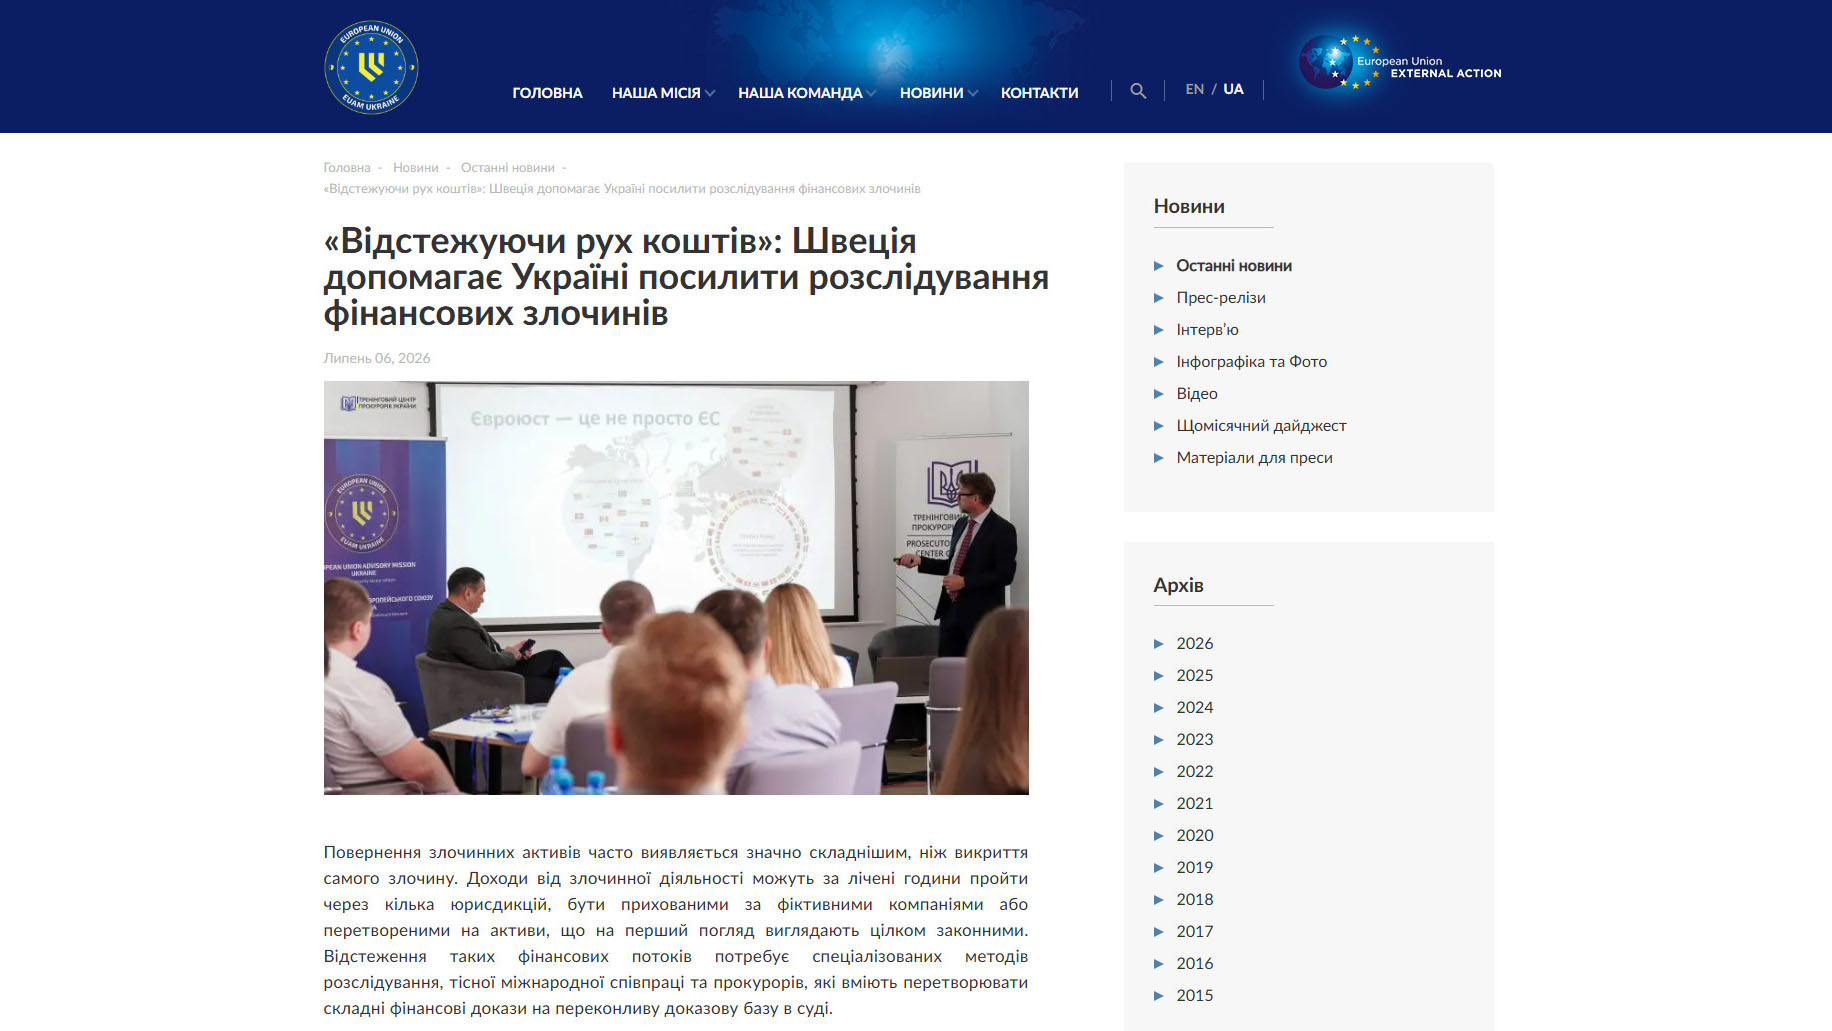
Task: Click the Останні новини breadcrumb link
Action: [x=508, y=168]
